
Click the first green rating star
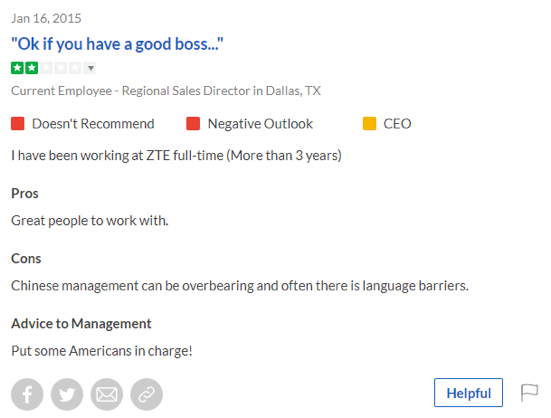pyautogui.click(x=17, y=68)
